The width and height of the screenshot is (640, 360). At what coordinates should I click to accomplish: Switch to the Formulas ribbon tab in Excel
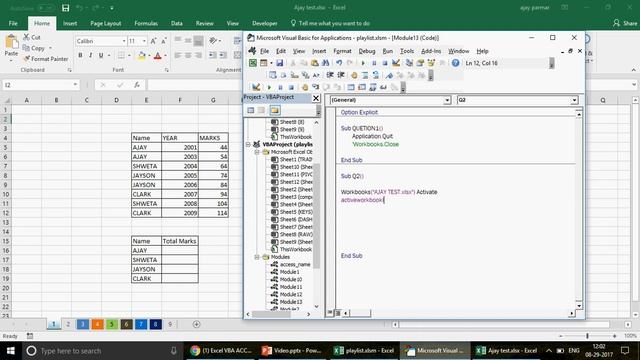146,23
